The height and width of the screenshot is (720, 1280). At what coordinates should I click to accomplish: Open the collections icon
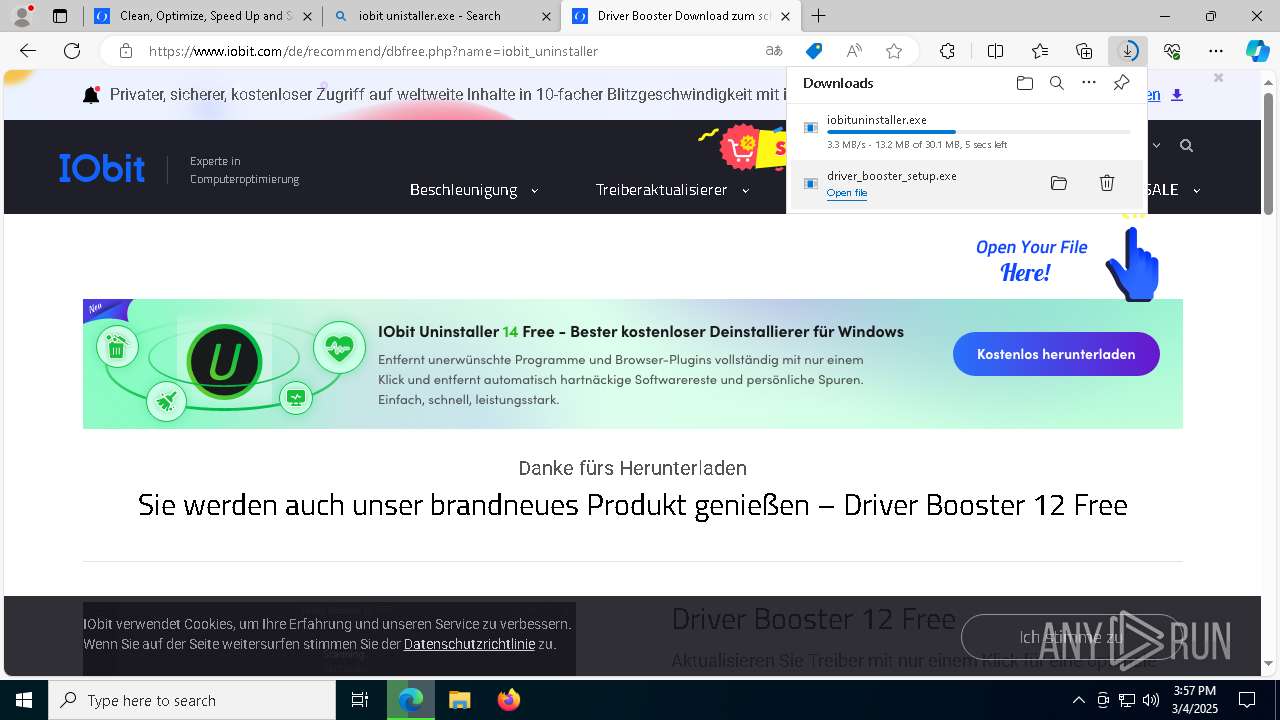(1084, 51)
